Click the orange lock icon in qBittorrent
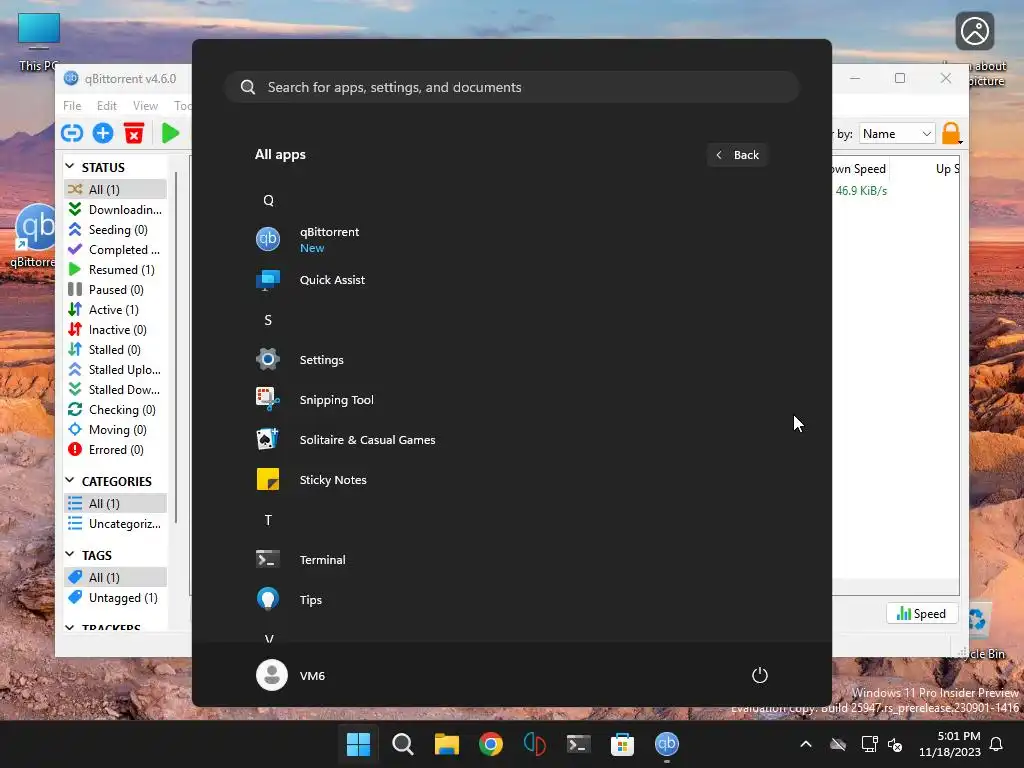The height and width of the screenshot is (768, 1024). pyautogui.click(x=952, y=133)
